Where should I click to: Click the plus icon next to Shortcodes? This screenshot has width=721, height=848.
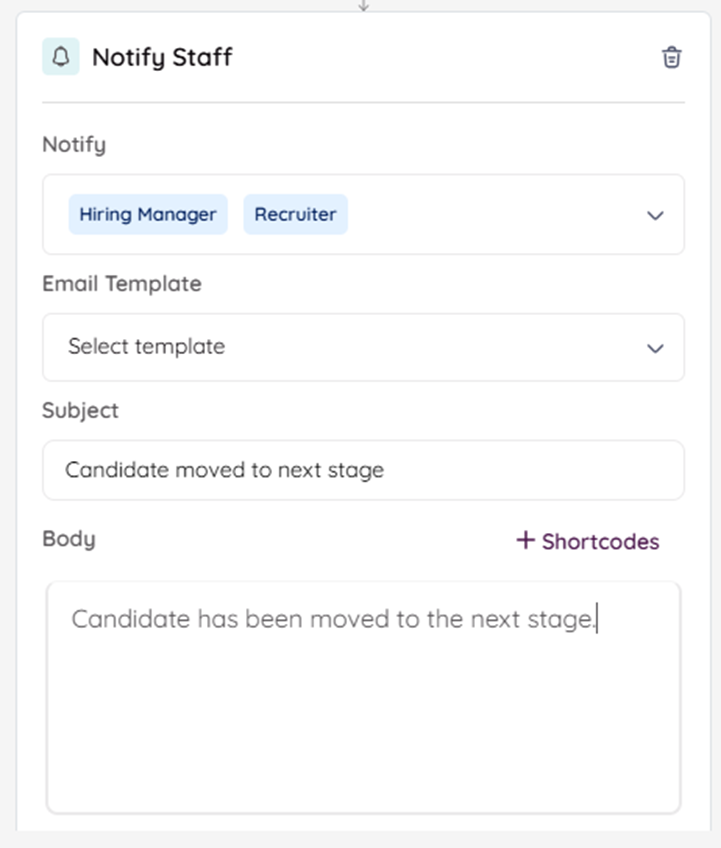(525, 541)
